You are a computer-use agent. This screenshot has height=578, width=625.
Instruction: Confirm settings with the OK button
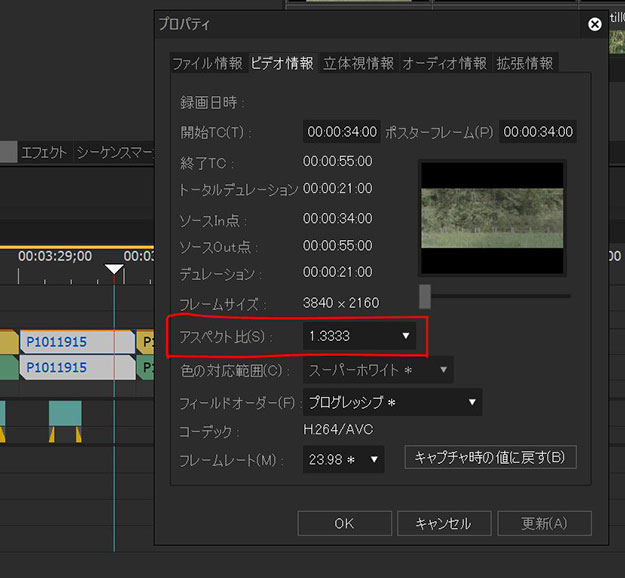point(343,523)
